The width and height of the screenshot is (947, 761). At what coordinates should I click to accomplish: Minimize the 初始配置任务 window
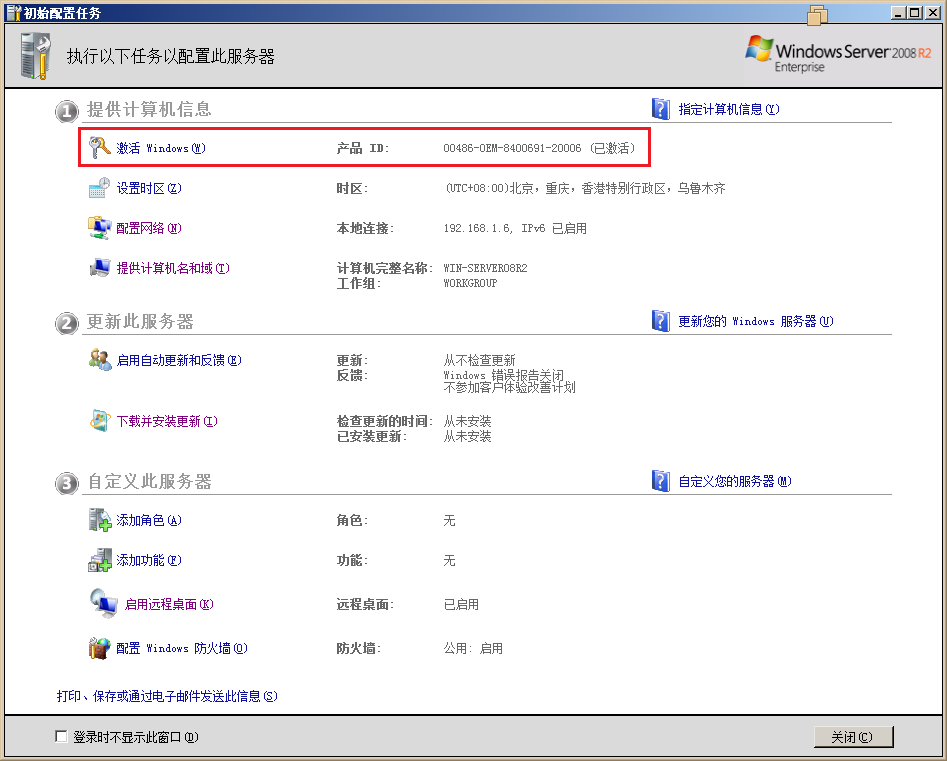coord(899,13)
